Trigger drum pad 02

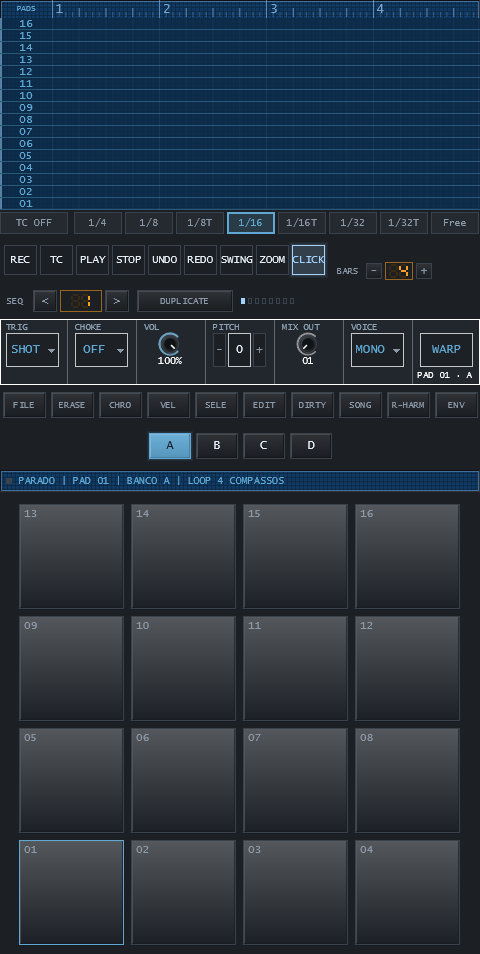pos(183,893)
